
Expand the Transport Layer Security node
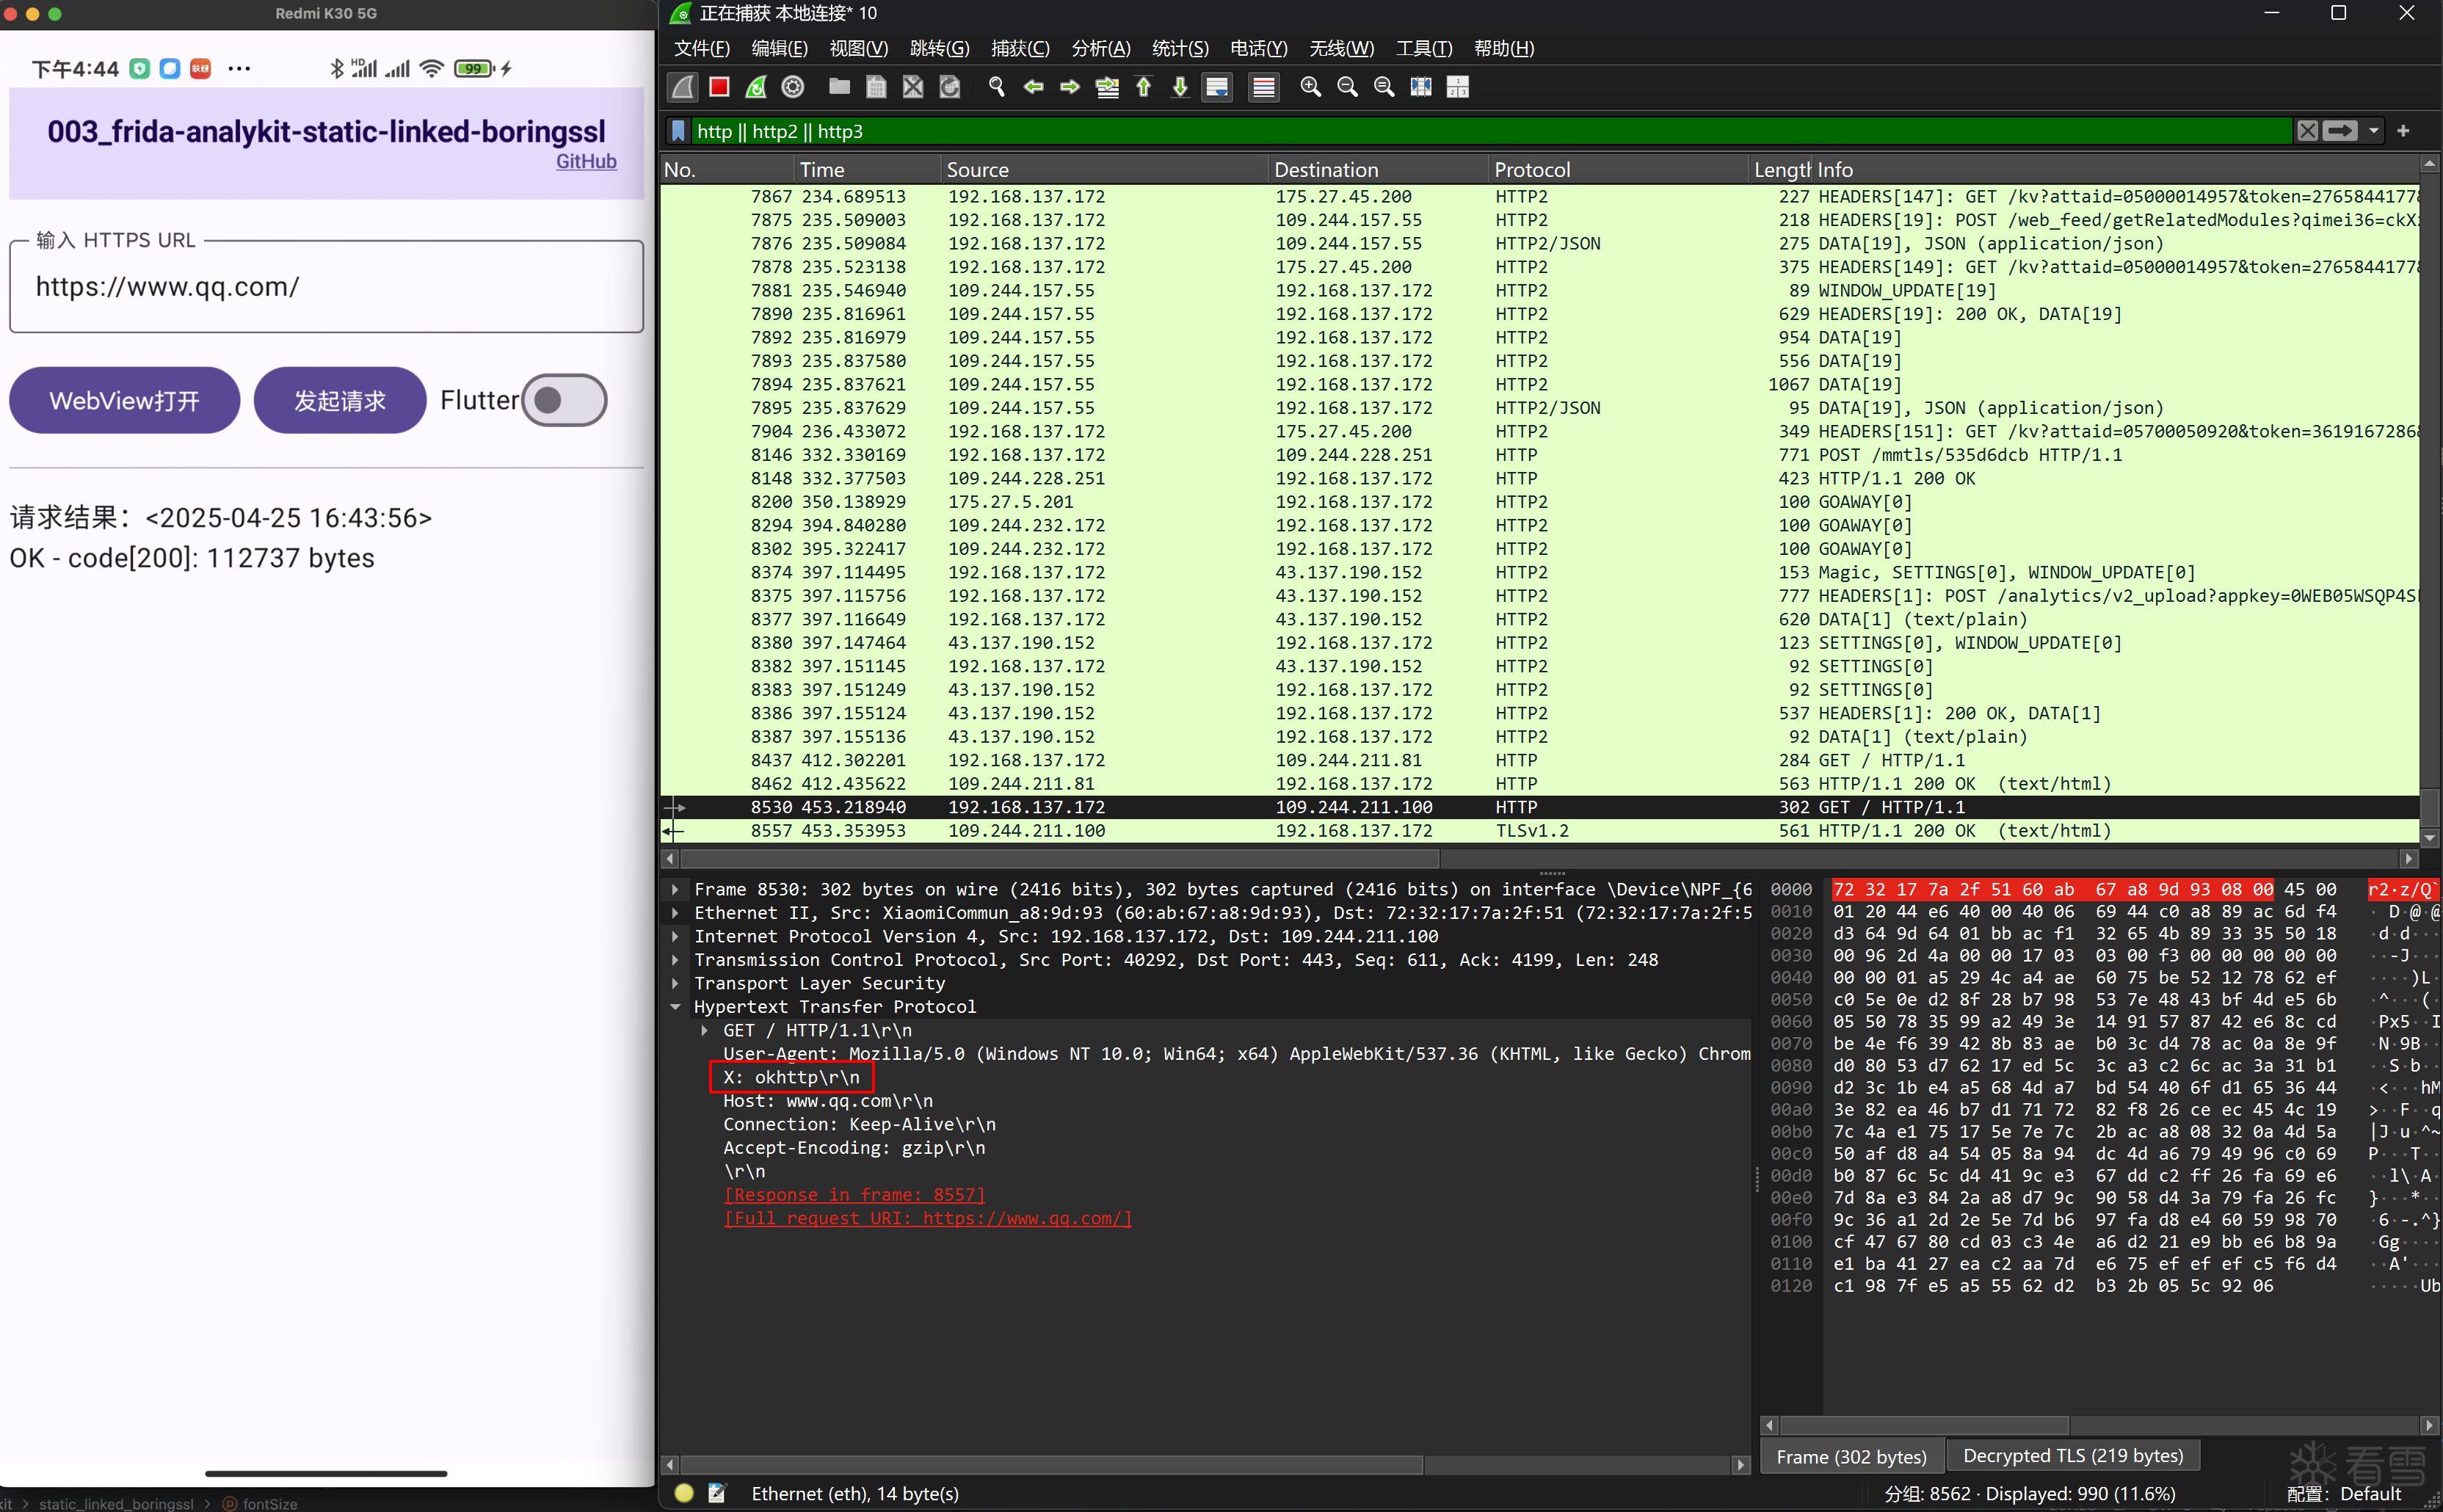tap(675, 983)
